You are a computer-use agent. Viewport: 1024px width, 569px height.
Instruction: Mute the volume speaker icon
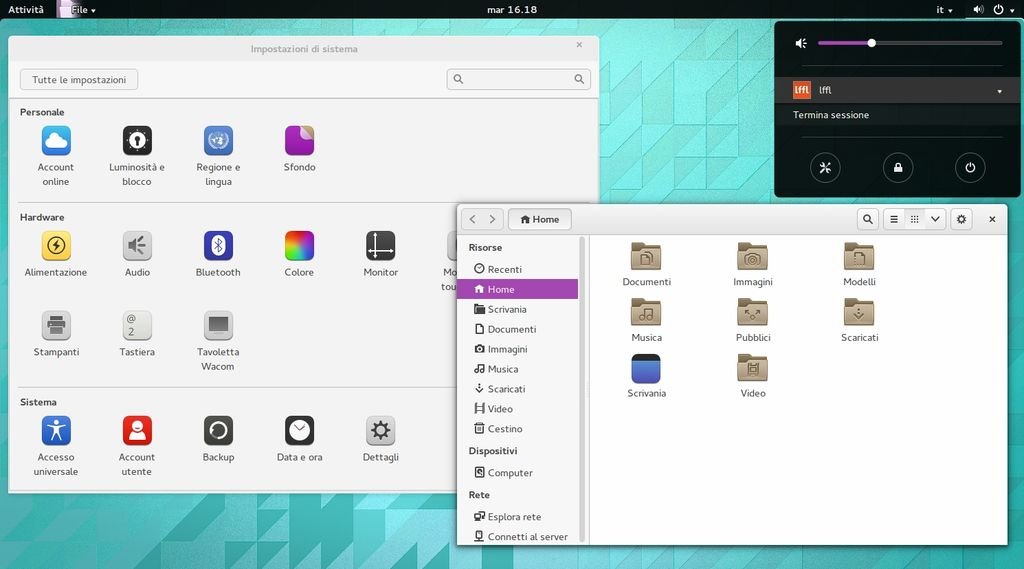(801, 43)
